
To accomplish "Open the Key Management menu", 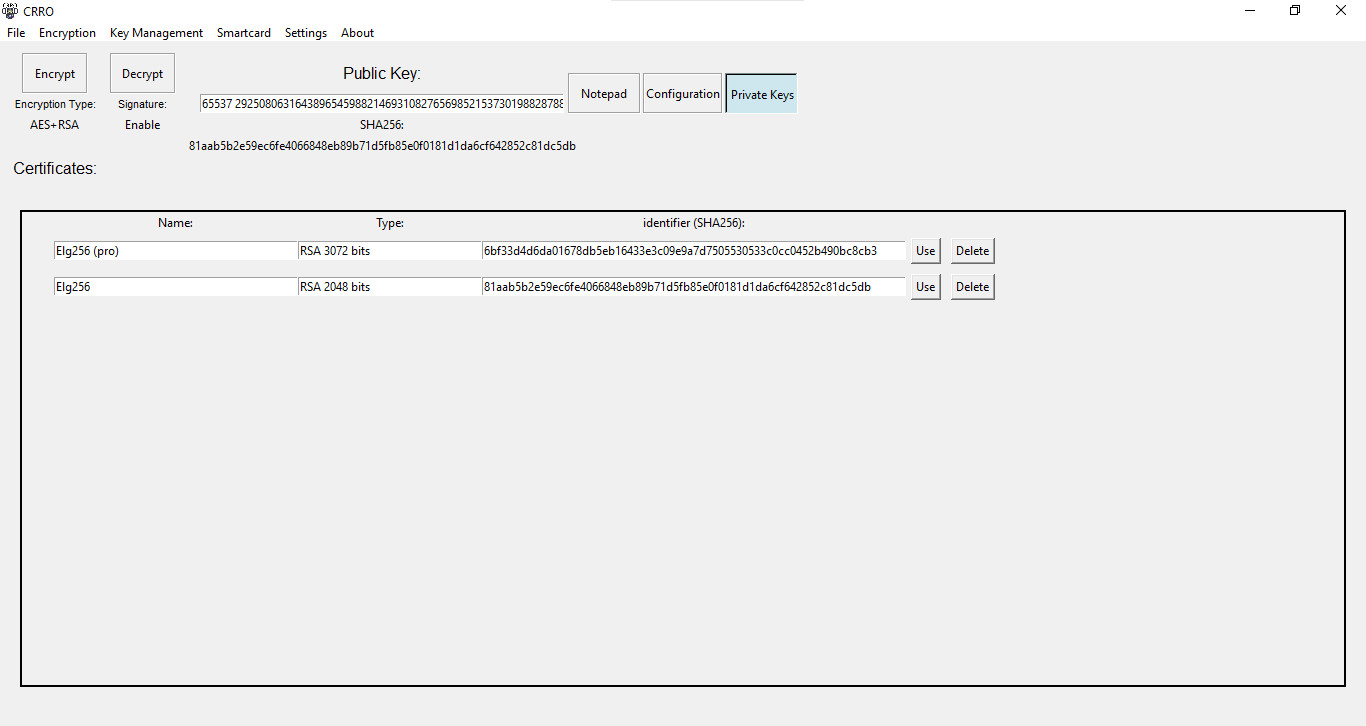I will [156, 33].
